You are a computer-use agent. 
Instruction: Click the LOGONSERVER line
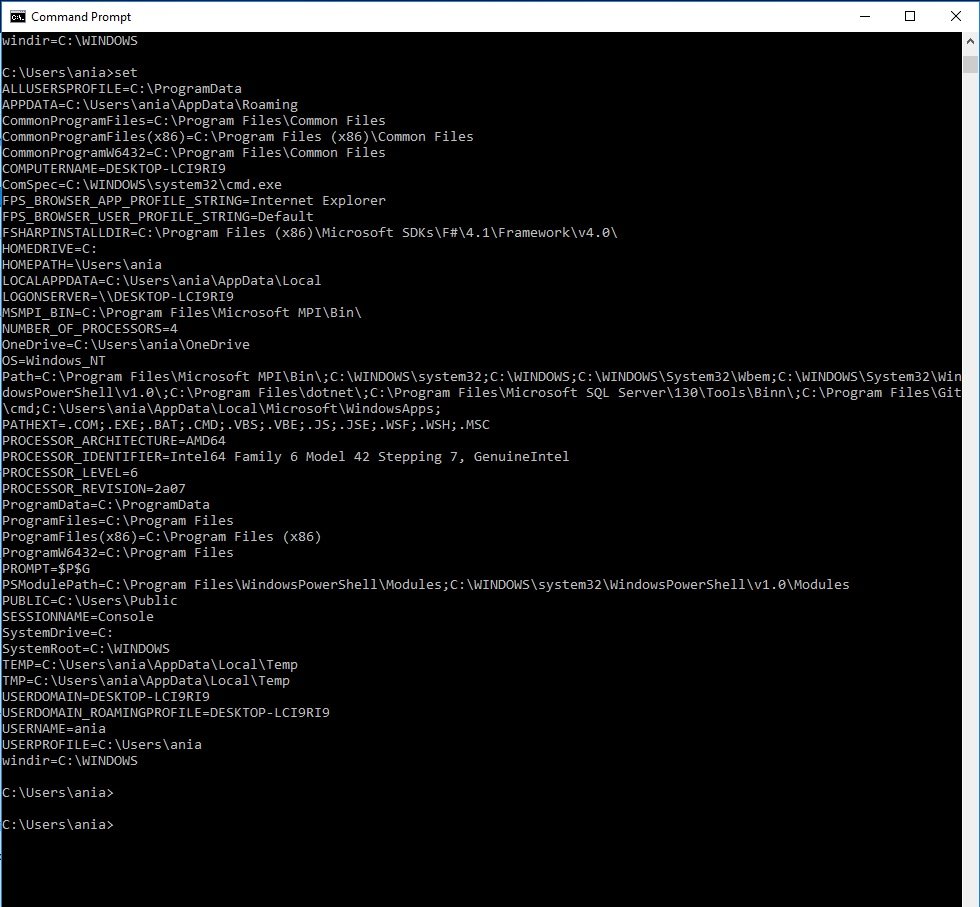coord(118,297)
